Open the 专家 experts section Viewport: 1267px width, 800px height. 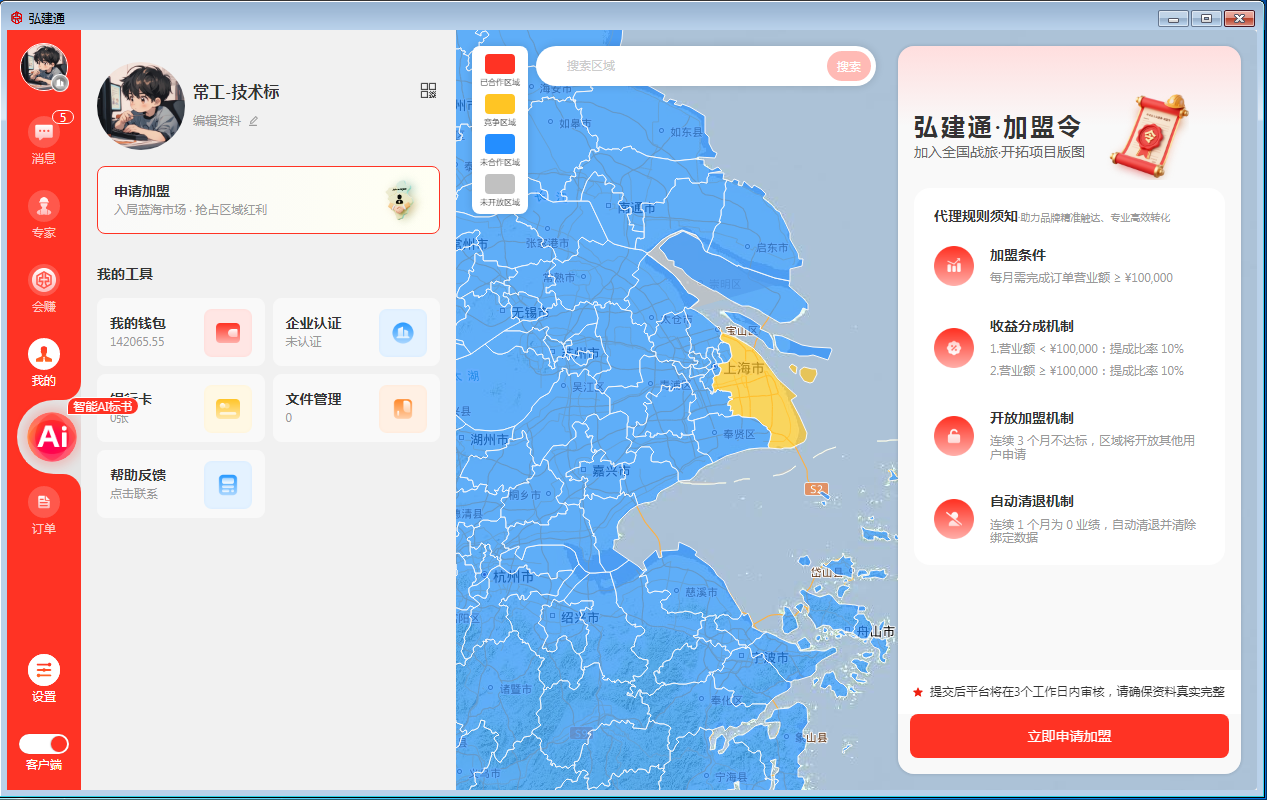[x=43, y=207]
